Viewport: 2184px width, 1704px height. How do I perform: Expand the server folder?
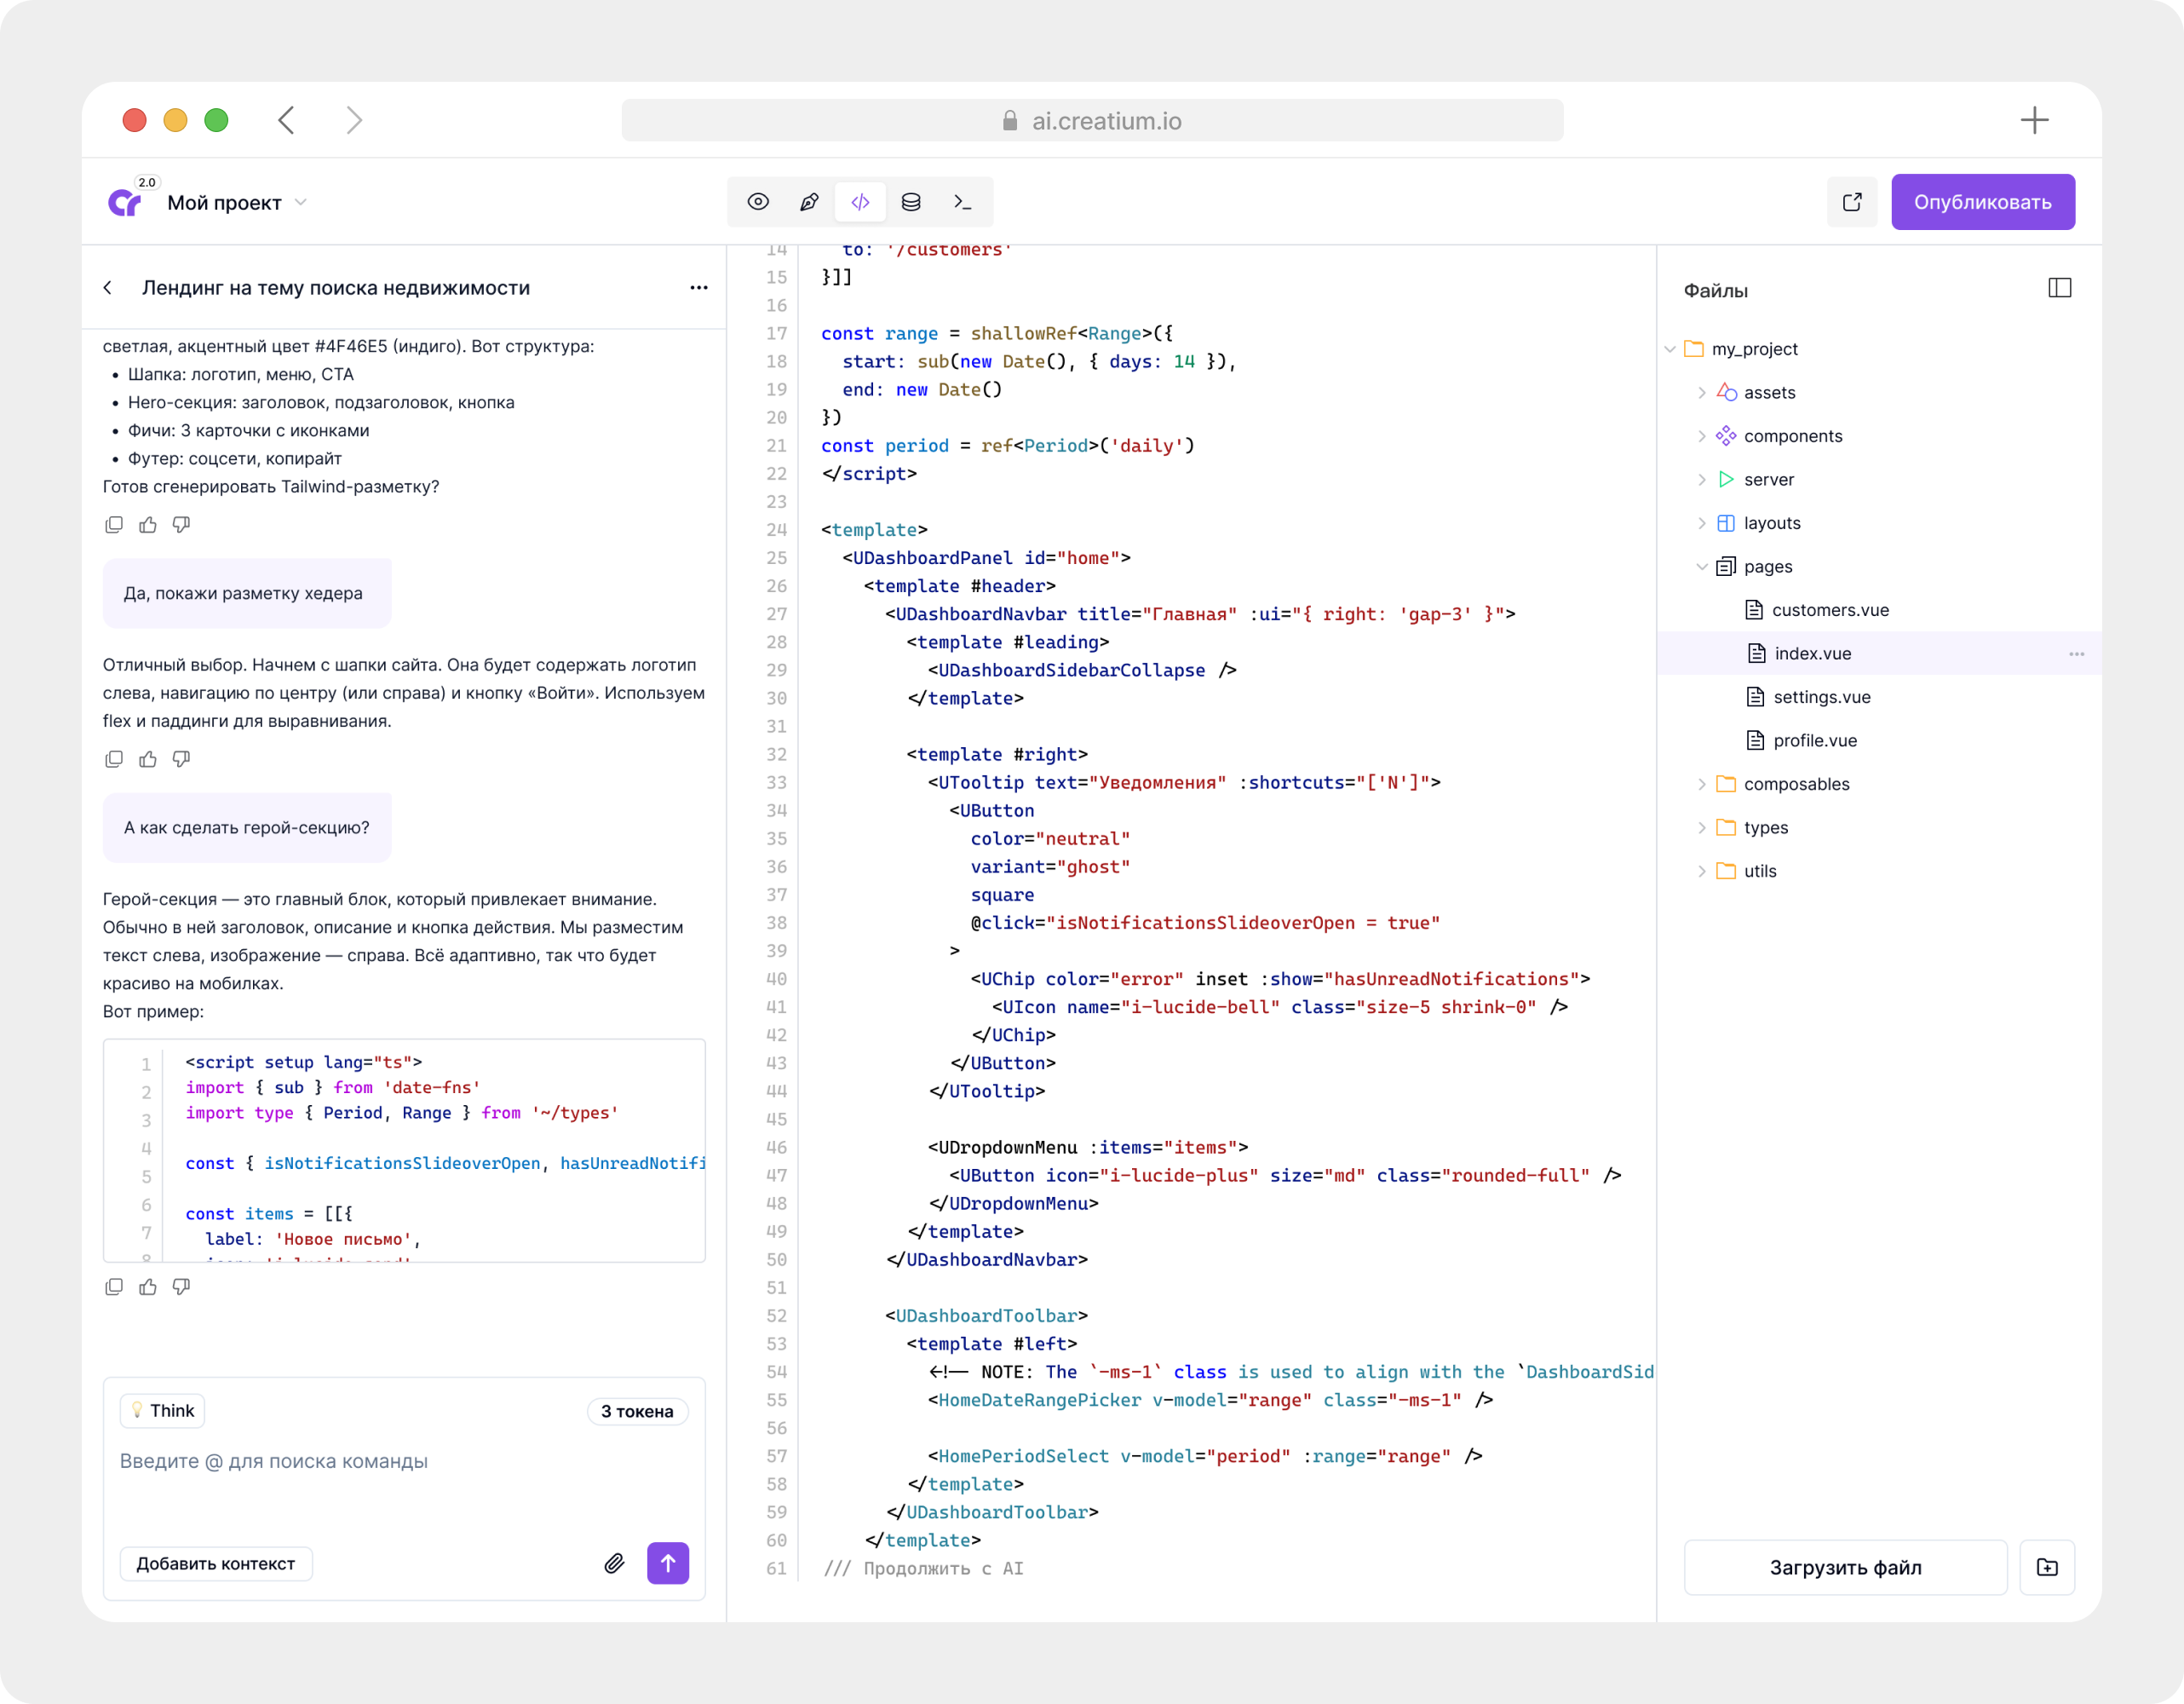[1702, 480]
